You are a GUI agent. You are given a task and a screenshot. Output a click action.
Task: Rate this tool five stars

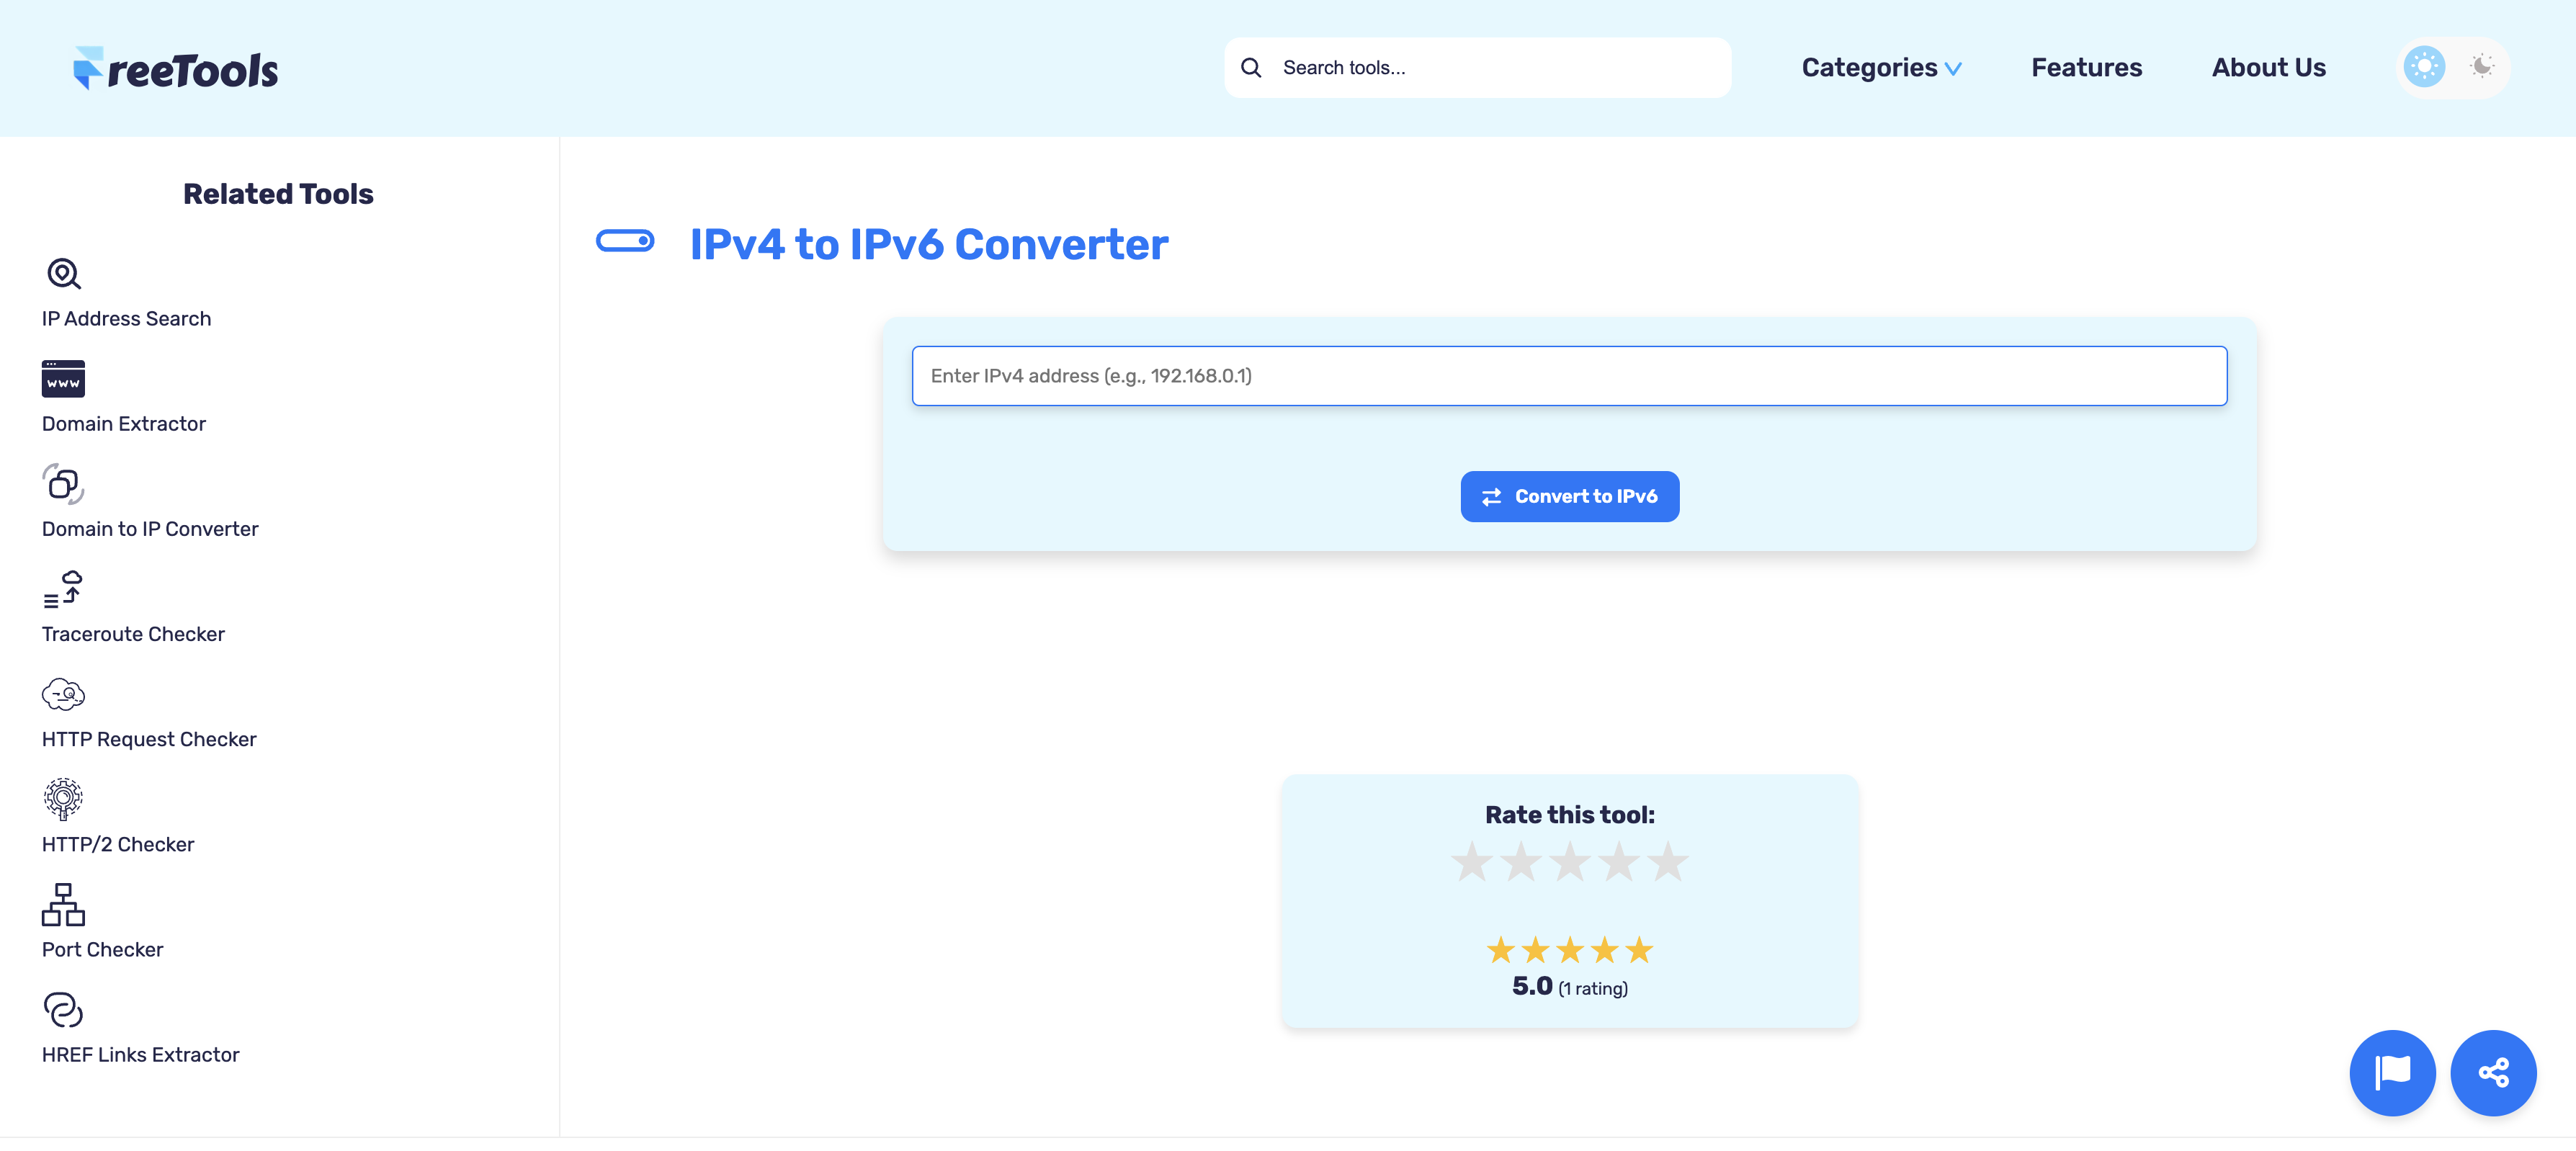1667,861
